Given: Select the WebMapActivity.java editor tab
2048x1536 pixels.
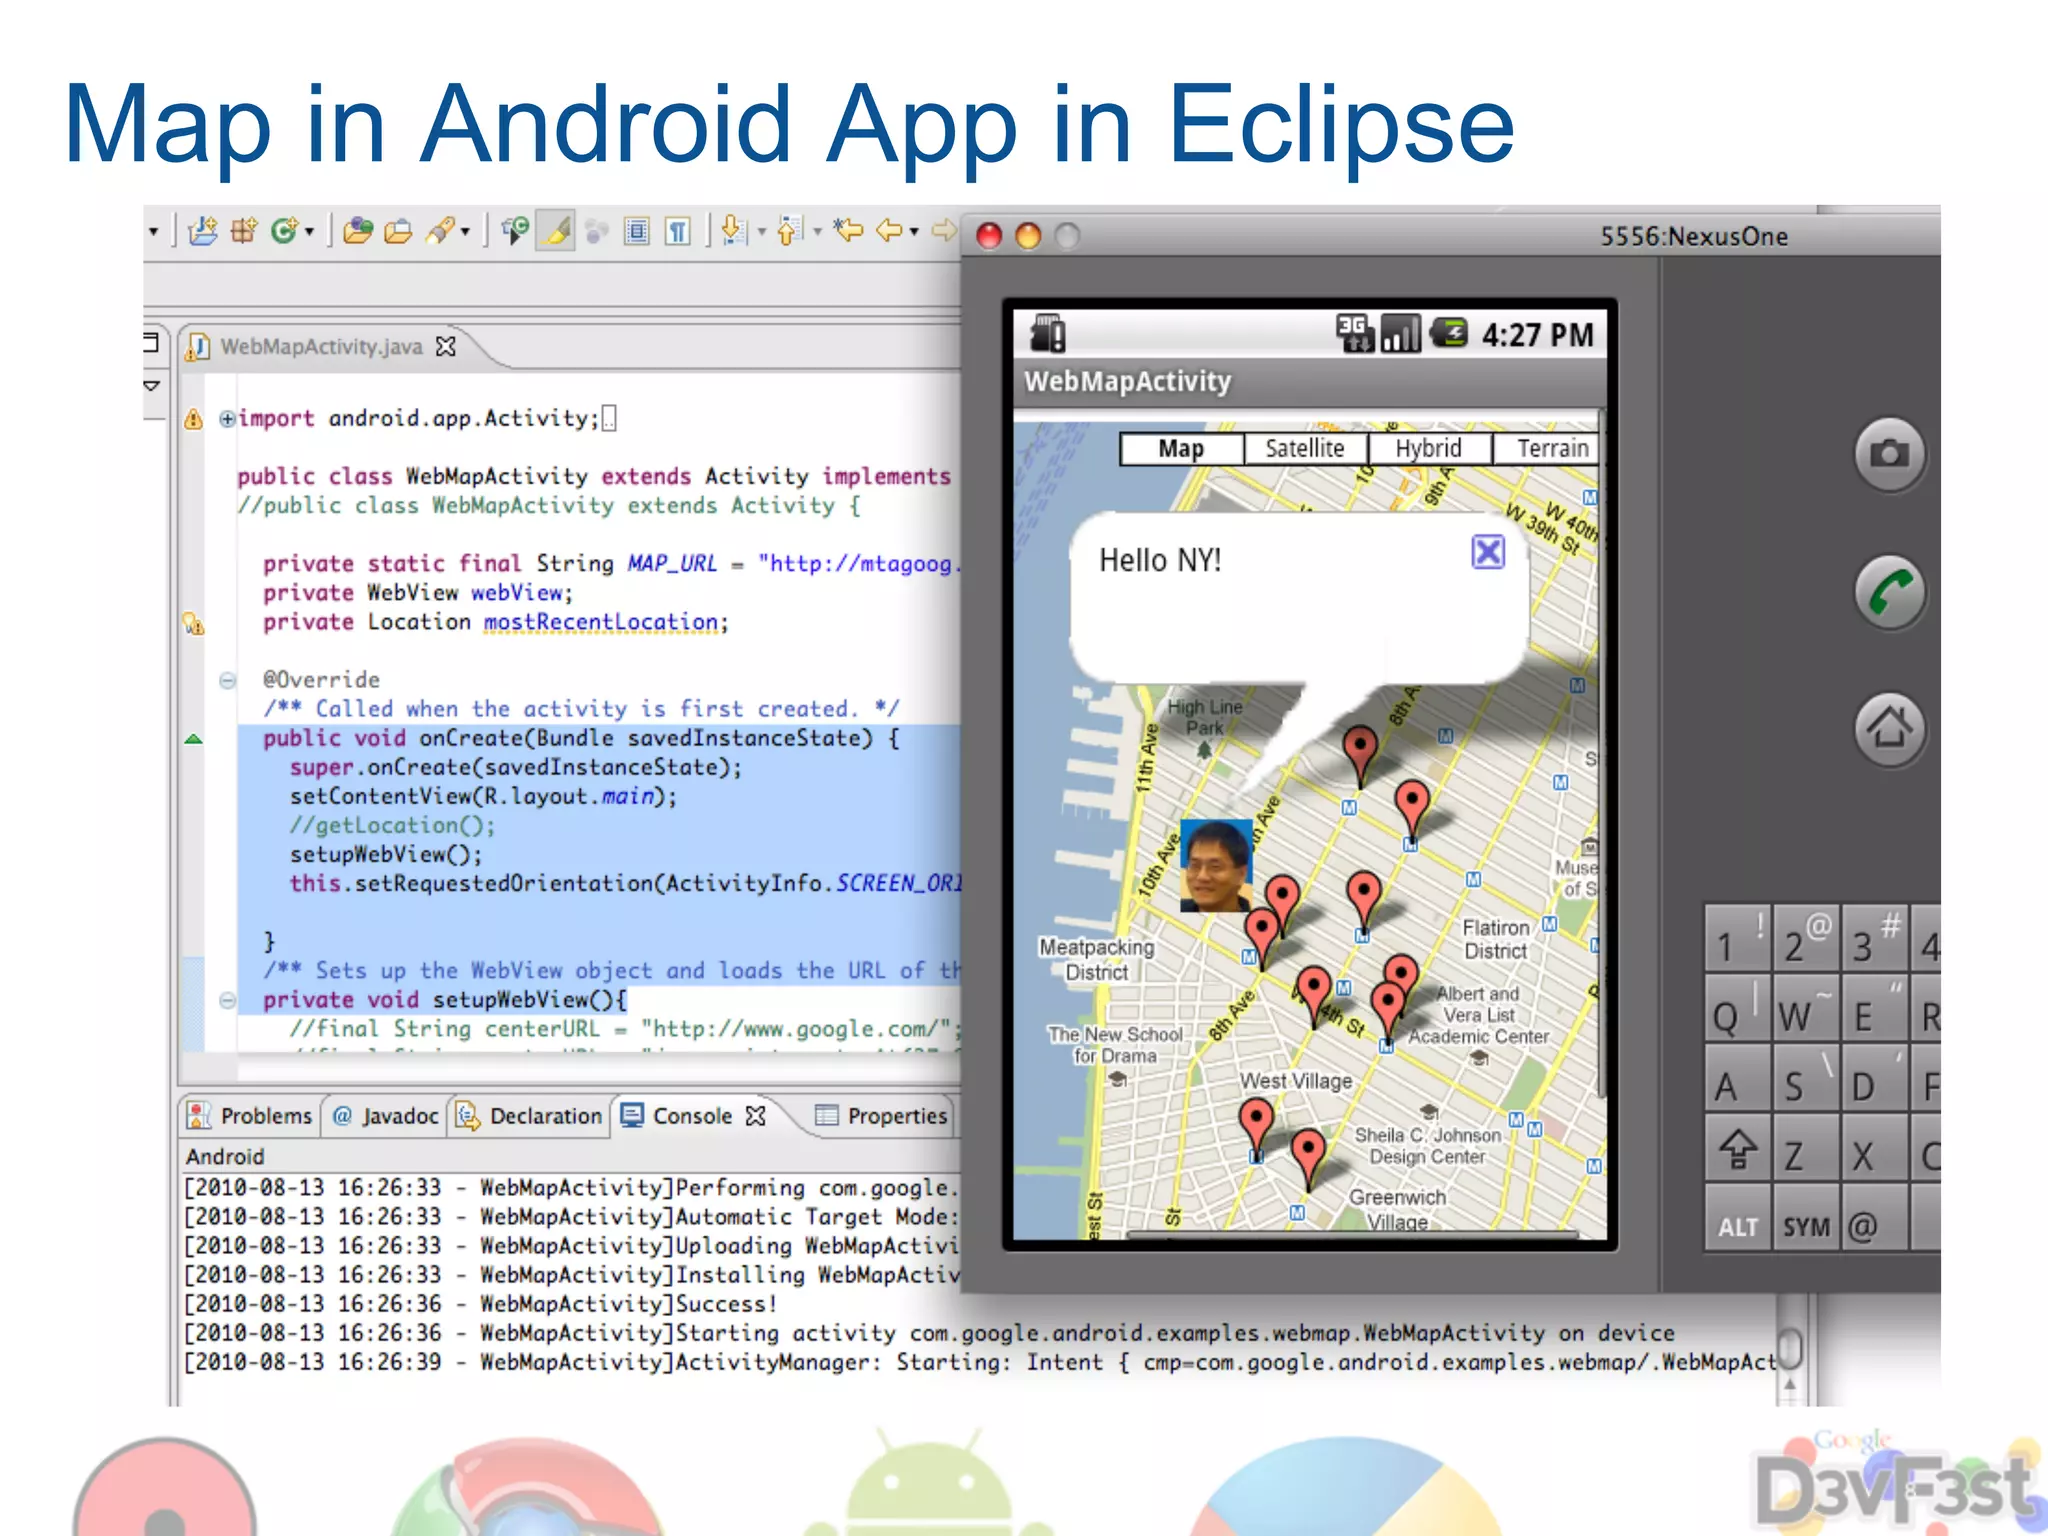Looking at the screenshot, I should [x=322, y=347].
